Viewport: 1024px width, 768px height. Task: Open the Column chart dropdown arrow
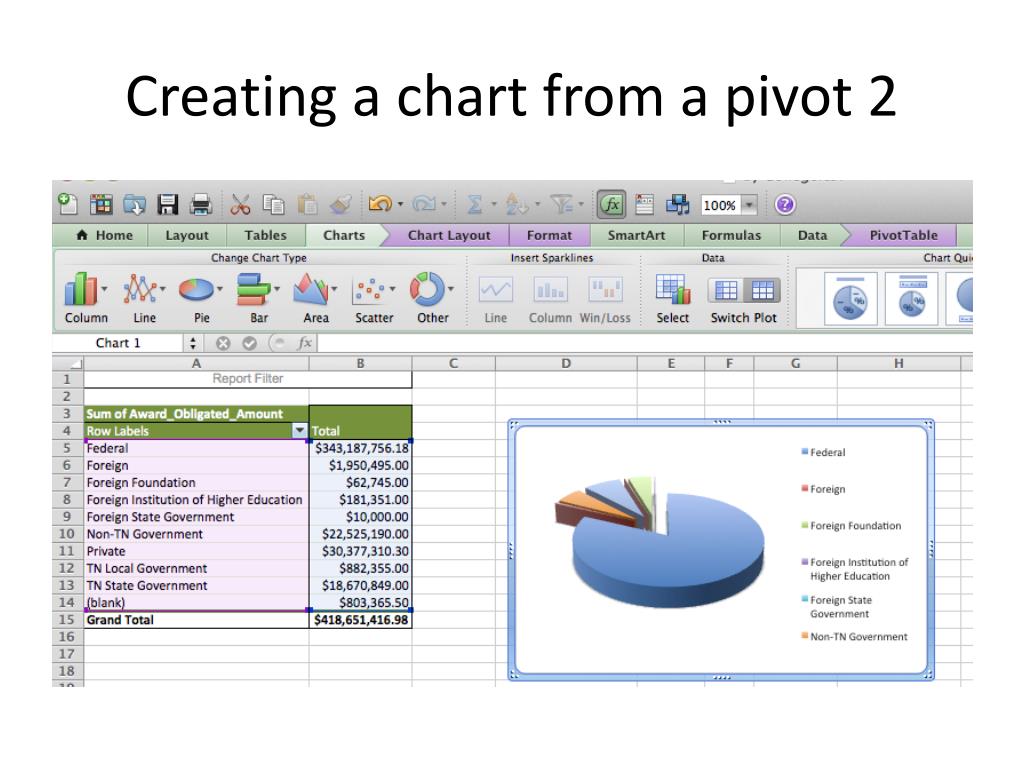104,288
